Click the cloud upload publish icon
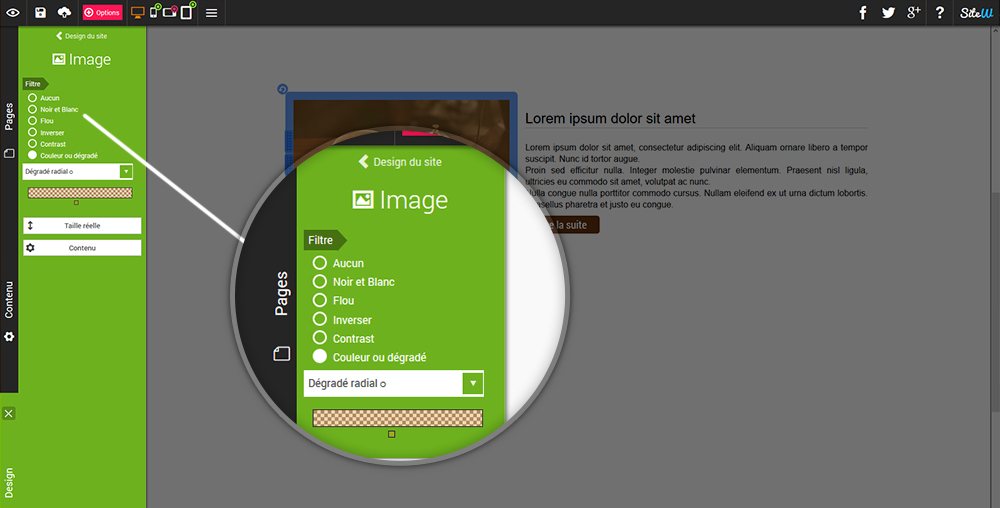Viewport: 1000px width, 508px height. [x=65, y=13]
